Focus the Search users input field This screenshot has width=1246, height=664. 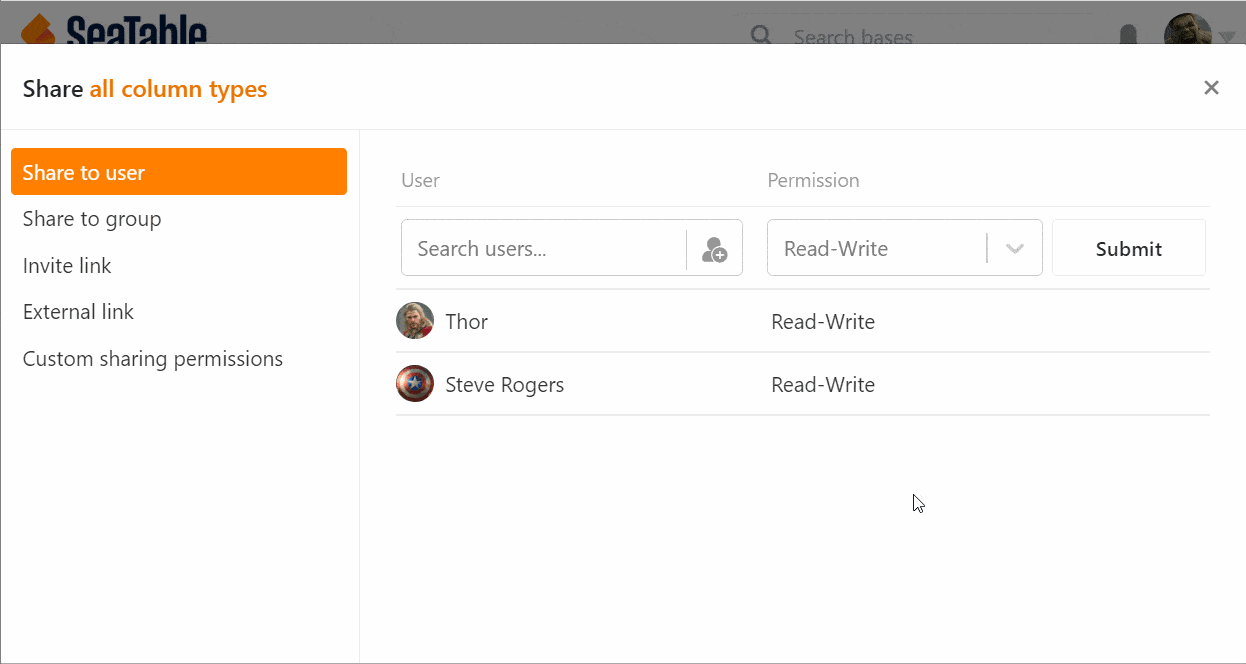point(545,249)
